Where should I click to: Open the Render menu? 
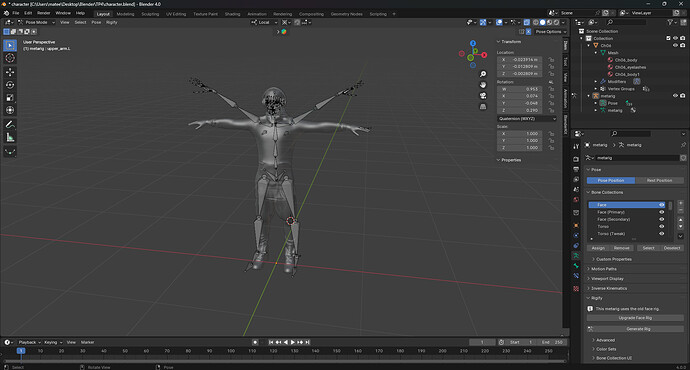(44, 13)
